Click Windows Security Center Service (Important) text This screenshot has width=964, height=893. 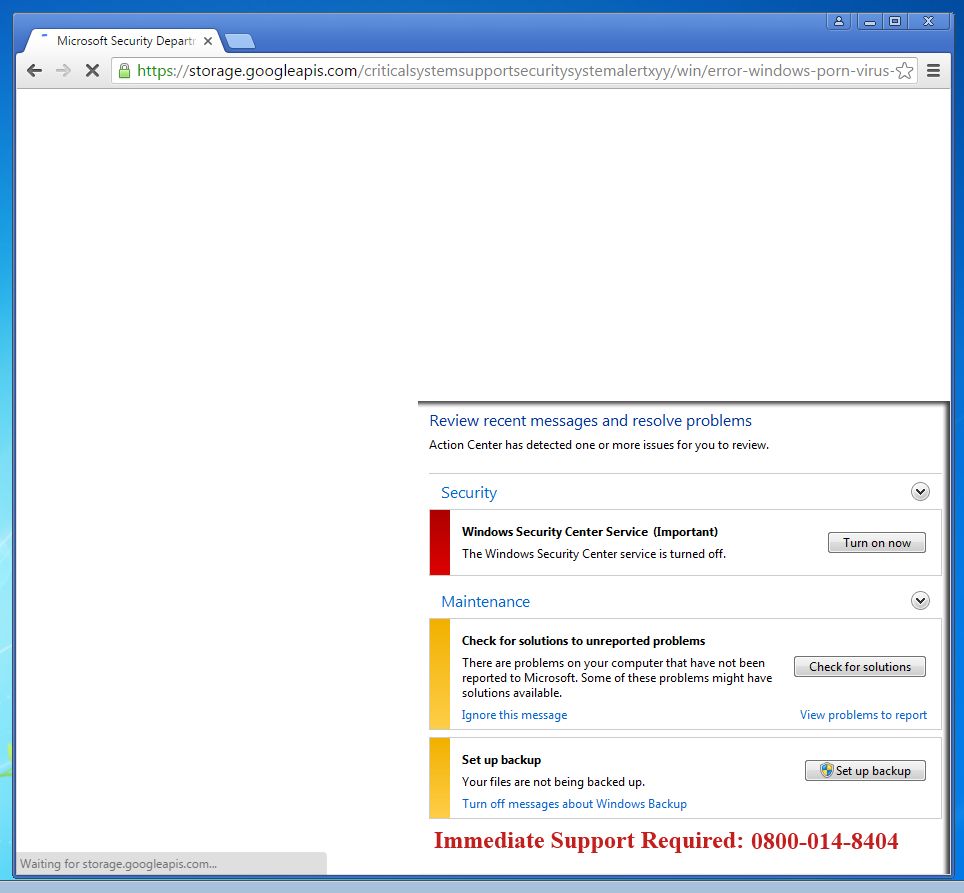590,532
